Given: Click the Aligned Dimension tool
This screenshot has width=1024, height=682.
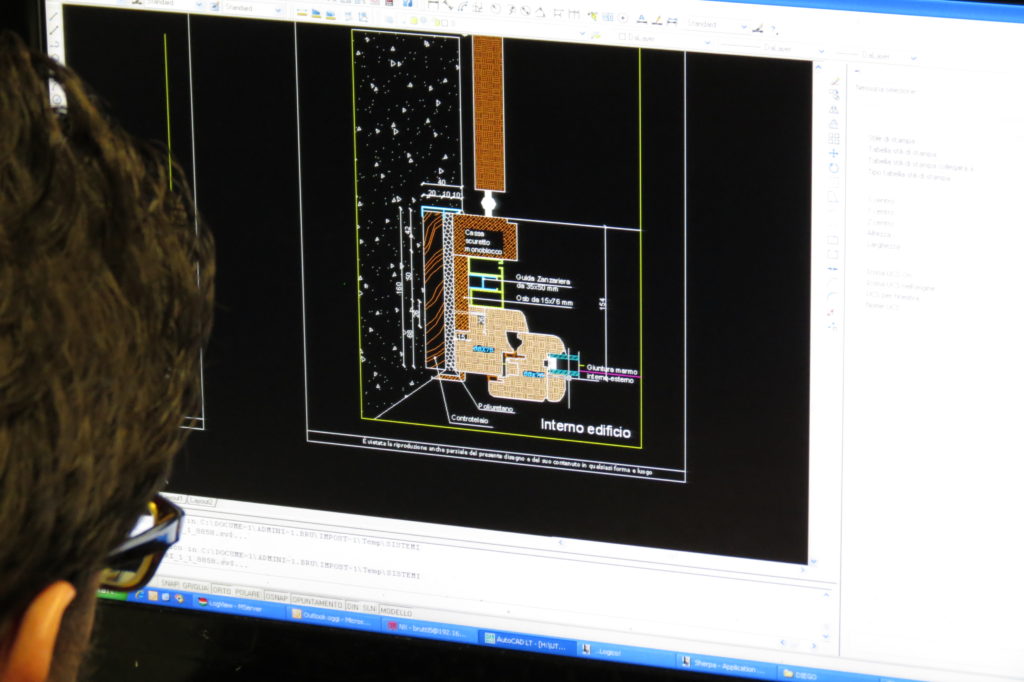Looking at the screenshot, I should click(448, 5).
